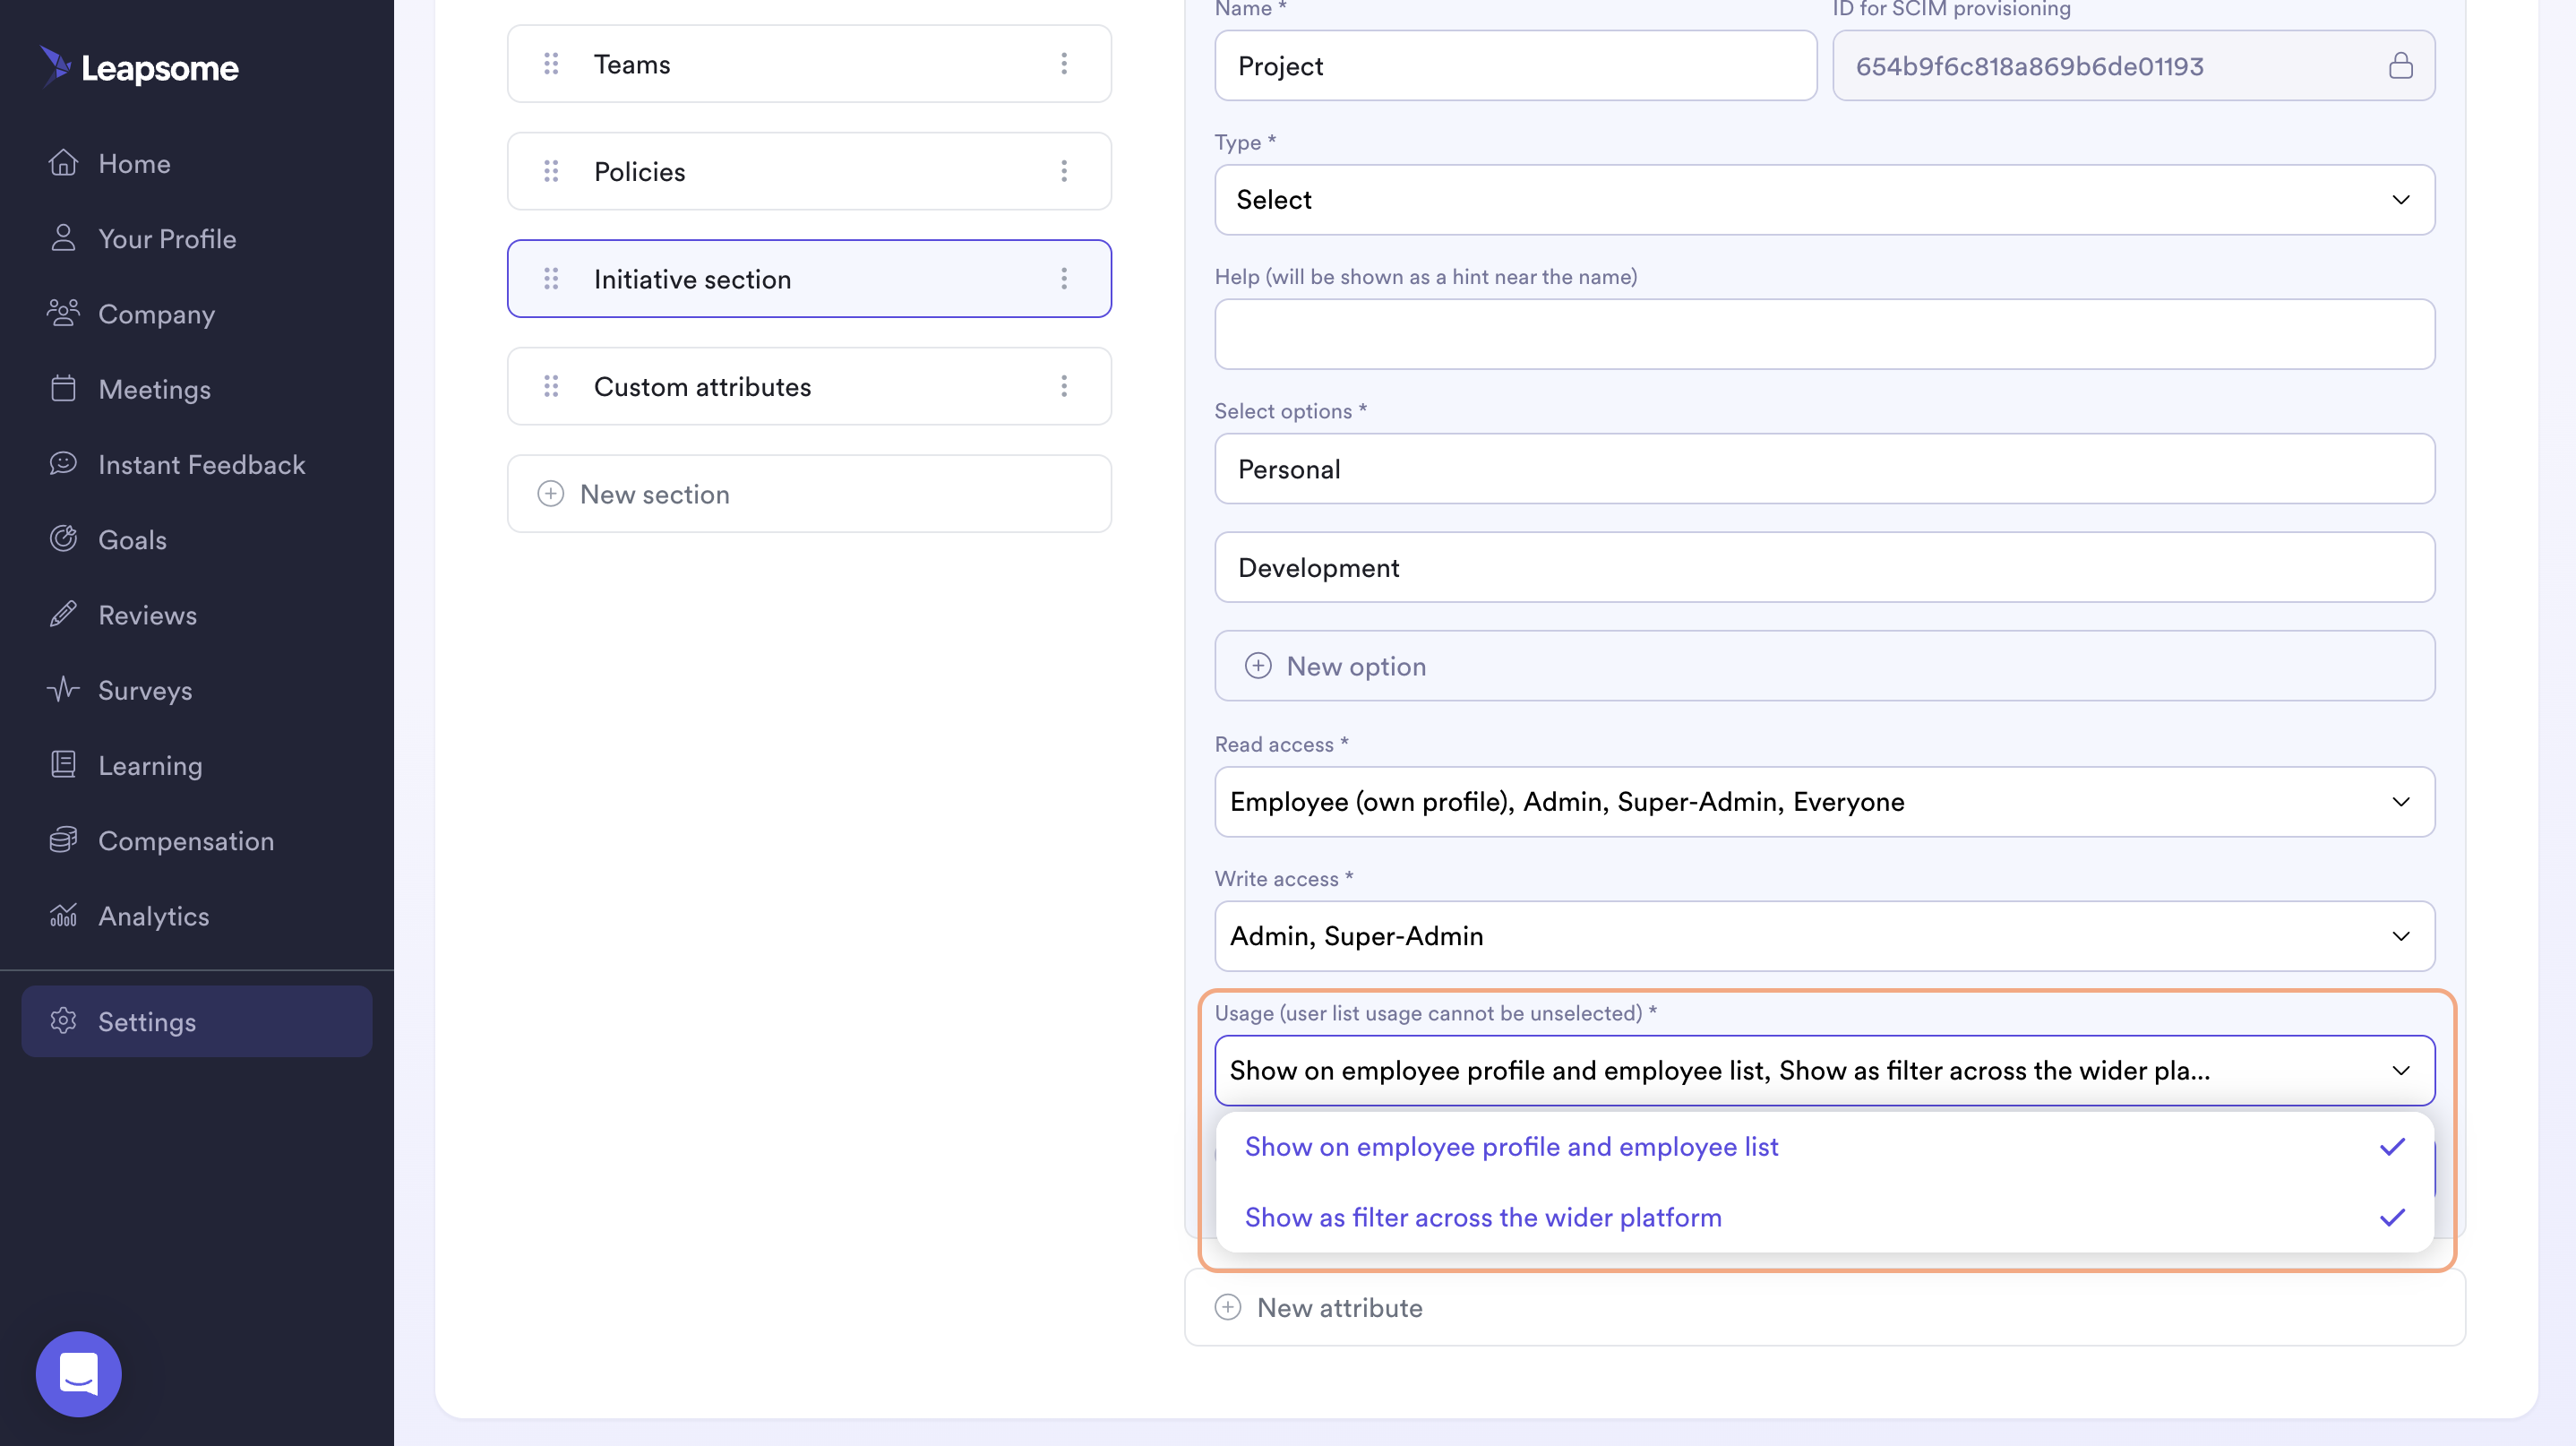Click the Usage dropdown chevron arrow
The height and width of the screenshot is (1446, 2576).
point(2400,1070)
